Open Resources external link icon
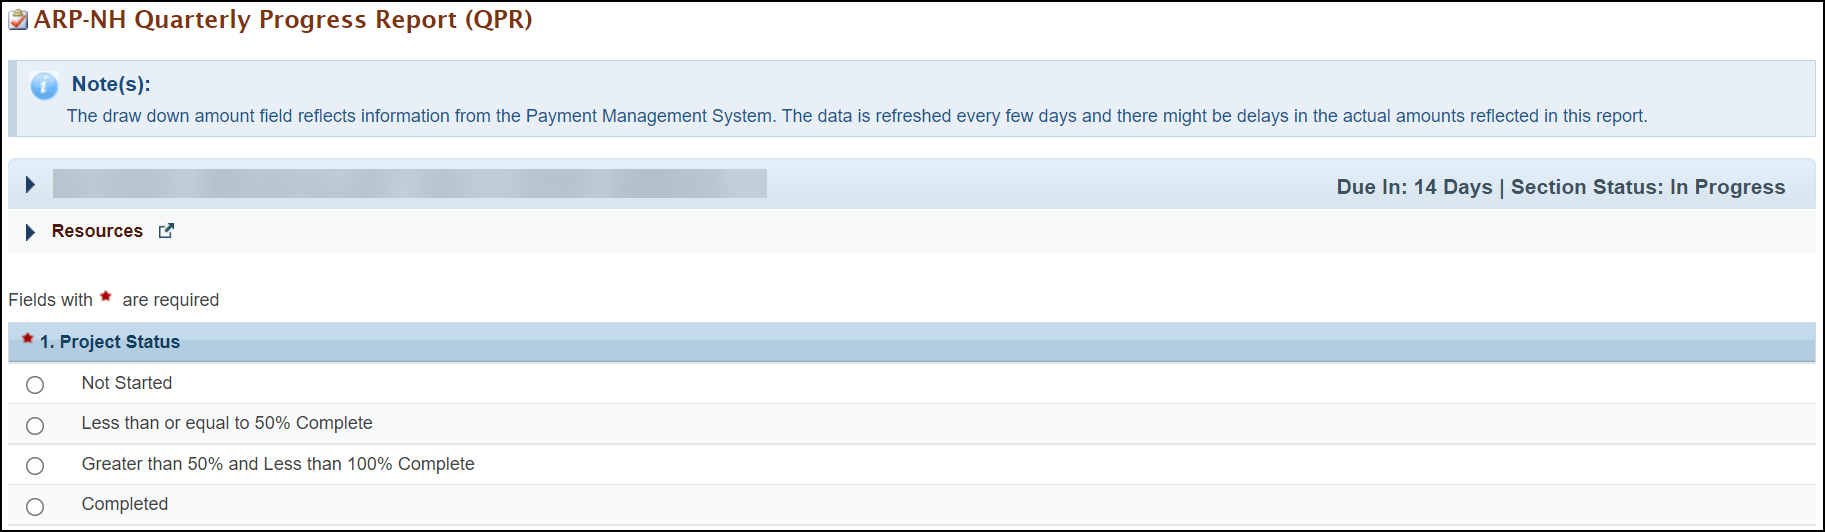1825x532 pixels. (166, 231)
